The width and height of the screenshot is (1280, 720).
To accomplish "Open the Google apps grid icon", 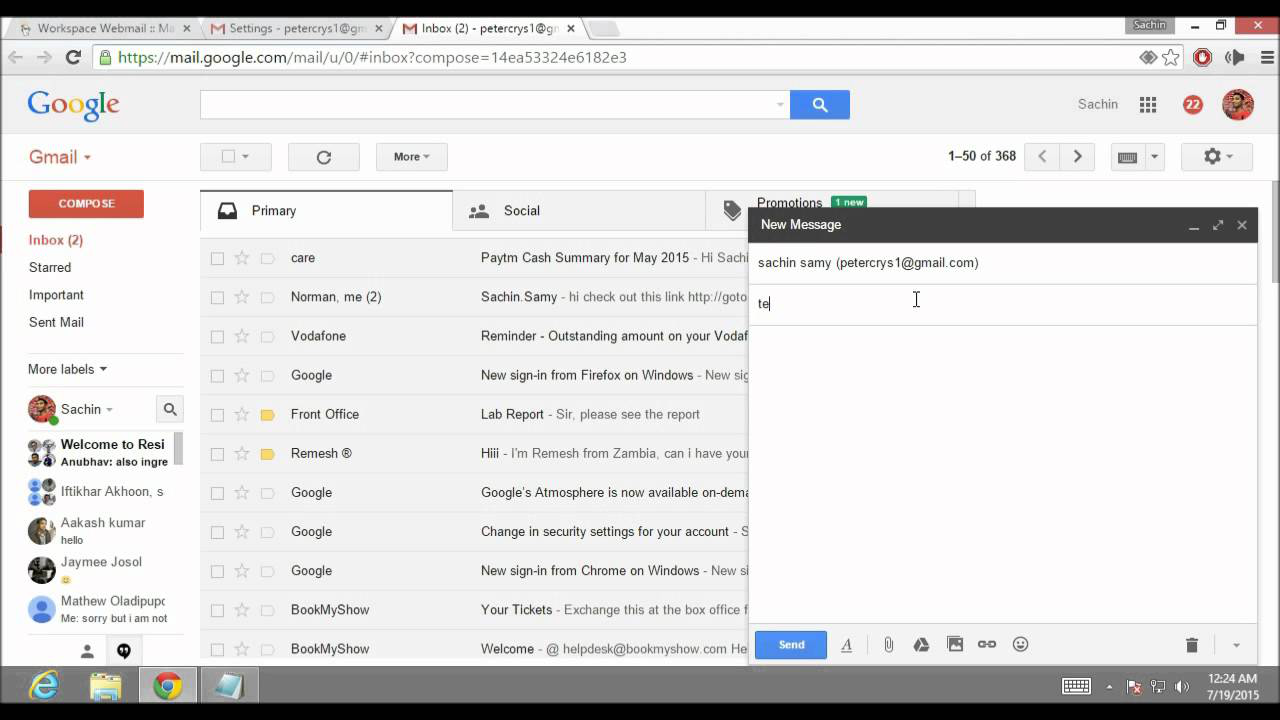I will point(1148,104).
